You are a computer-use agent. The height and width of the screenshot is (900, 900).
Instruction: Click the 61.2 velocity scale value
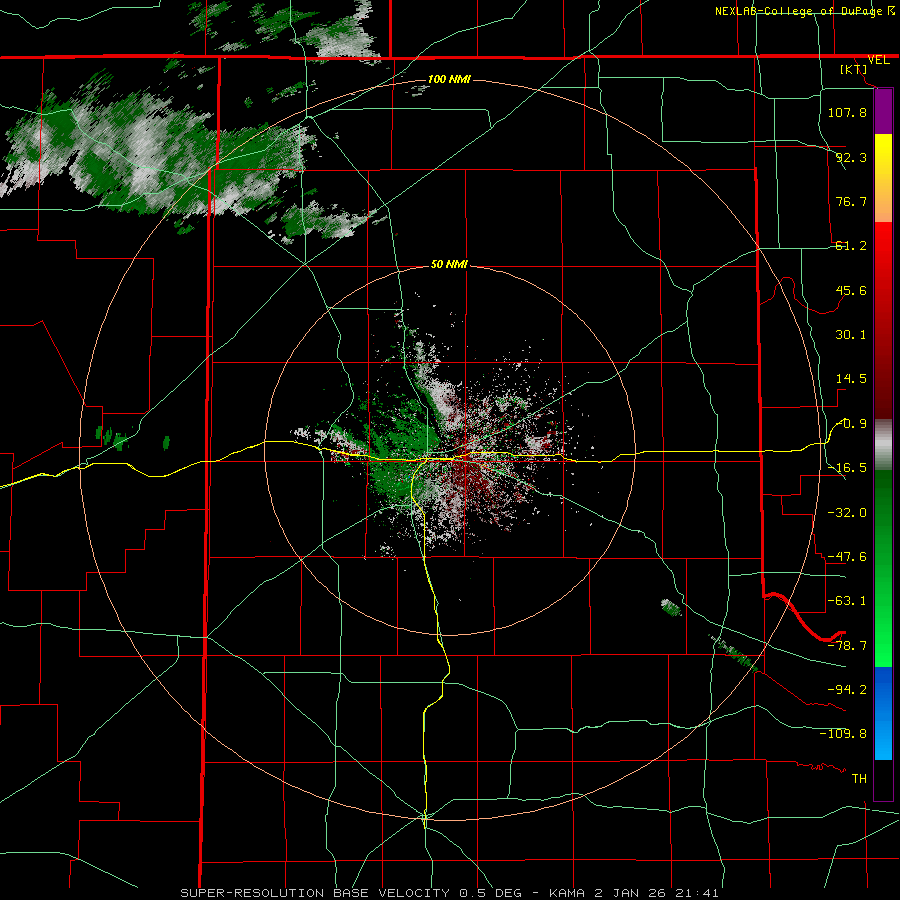(x=851, y=246)
